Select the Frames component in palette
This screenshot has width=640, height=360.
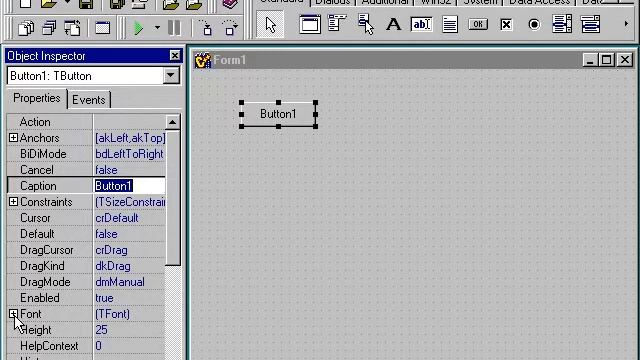[310, 24]
